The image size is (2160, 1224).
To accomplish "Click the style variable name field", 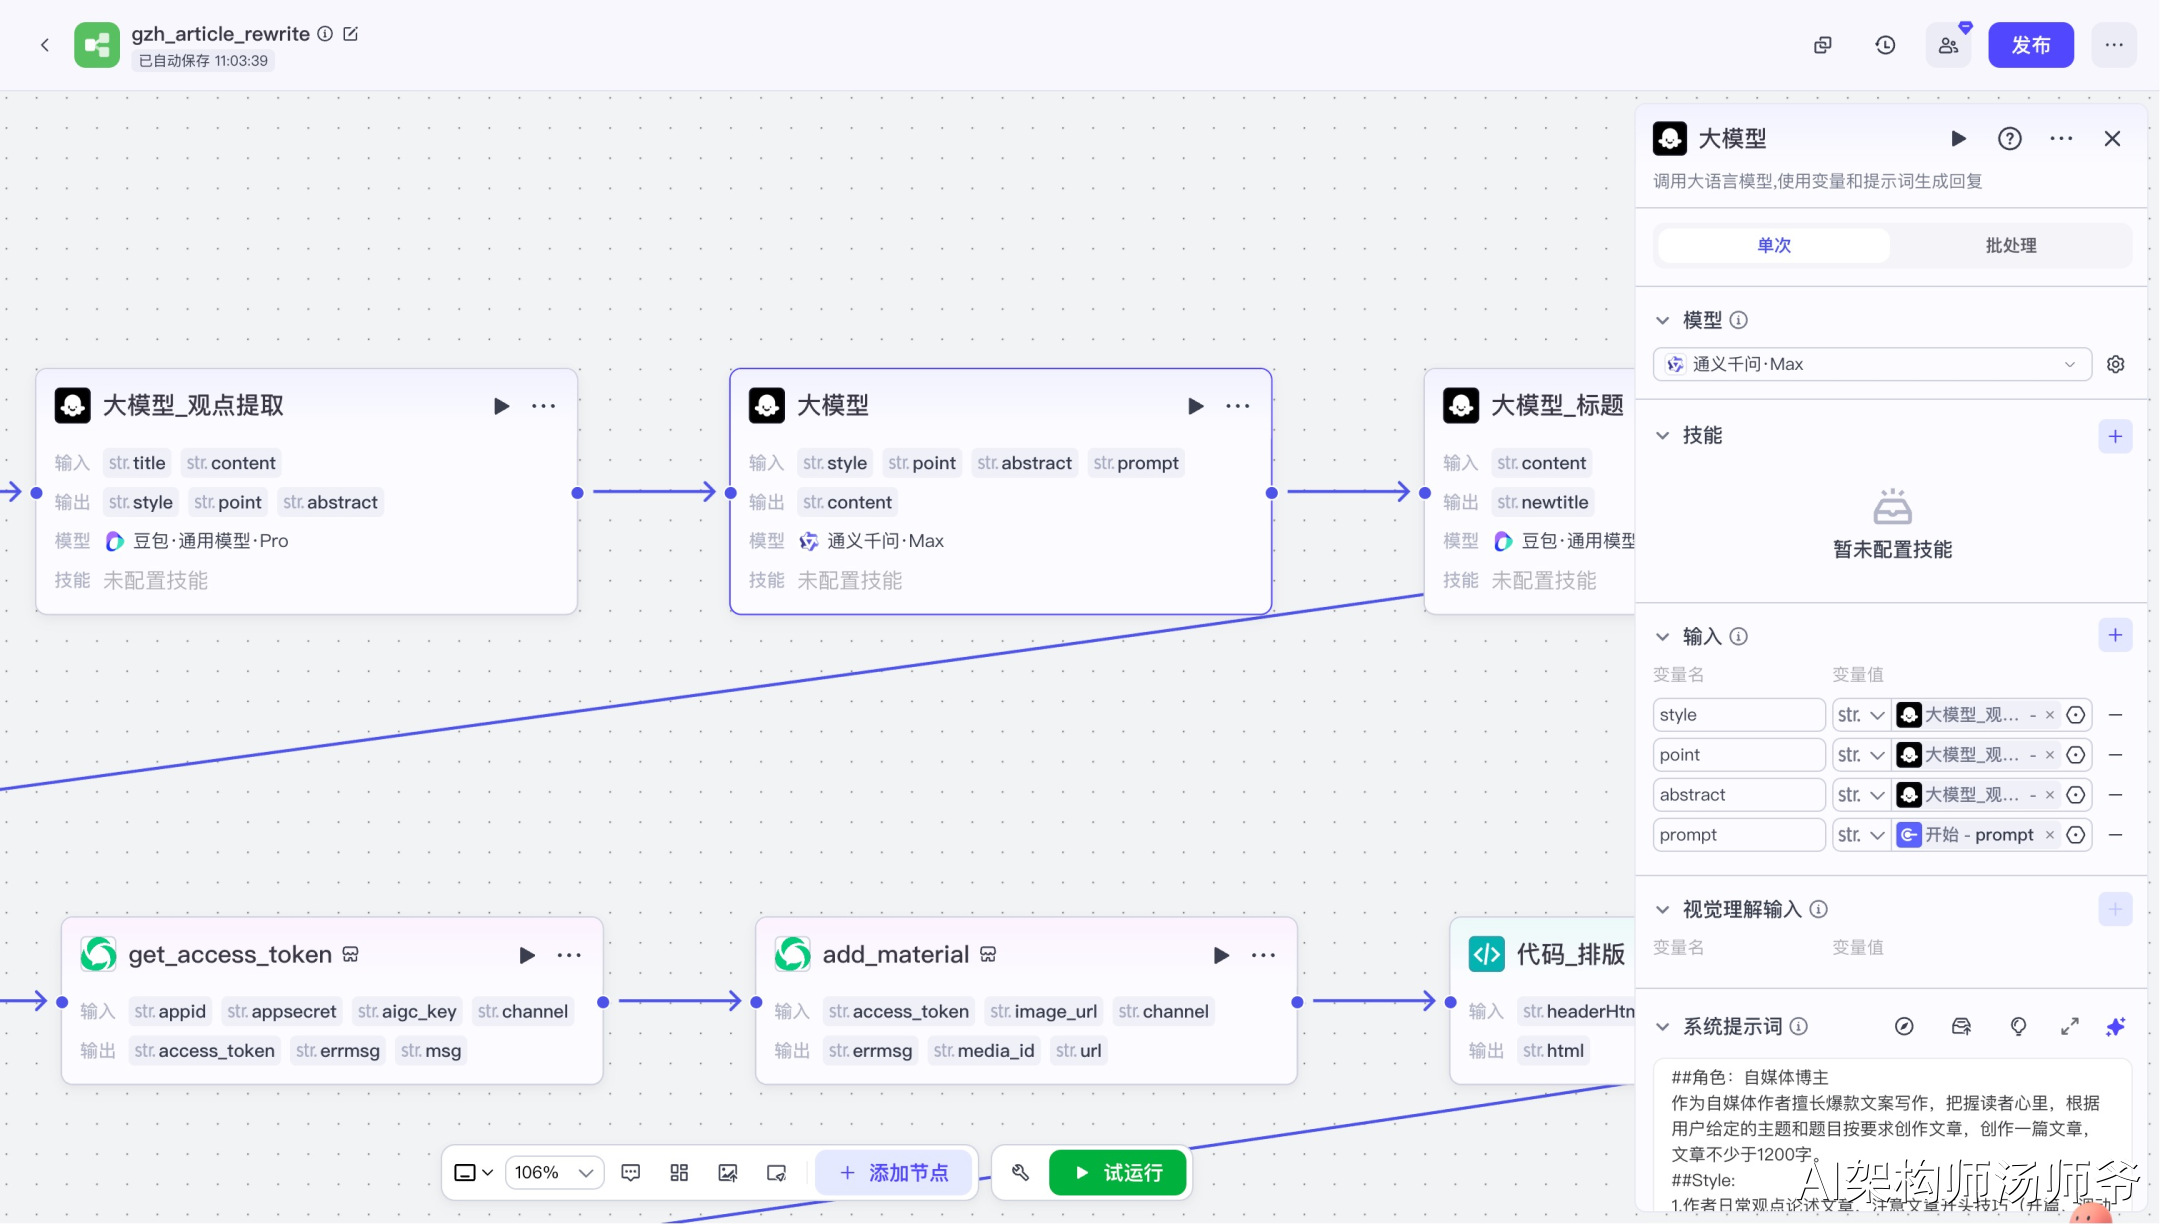I will [1738, 715].
